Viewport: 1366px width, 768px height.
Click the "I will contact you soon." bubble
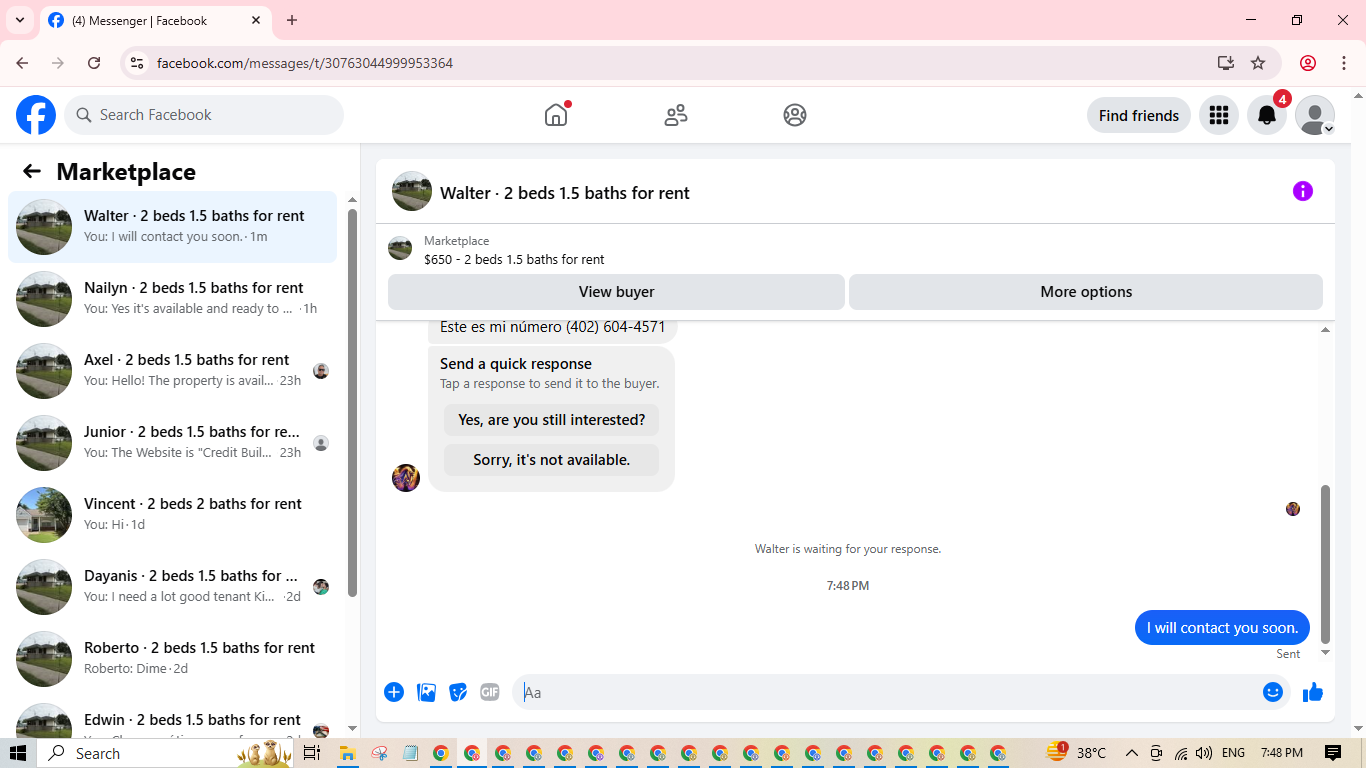pyautogui.click(x=1222, y=628)
